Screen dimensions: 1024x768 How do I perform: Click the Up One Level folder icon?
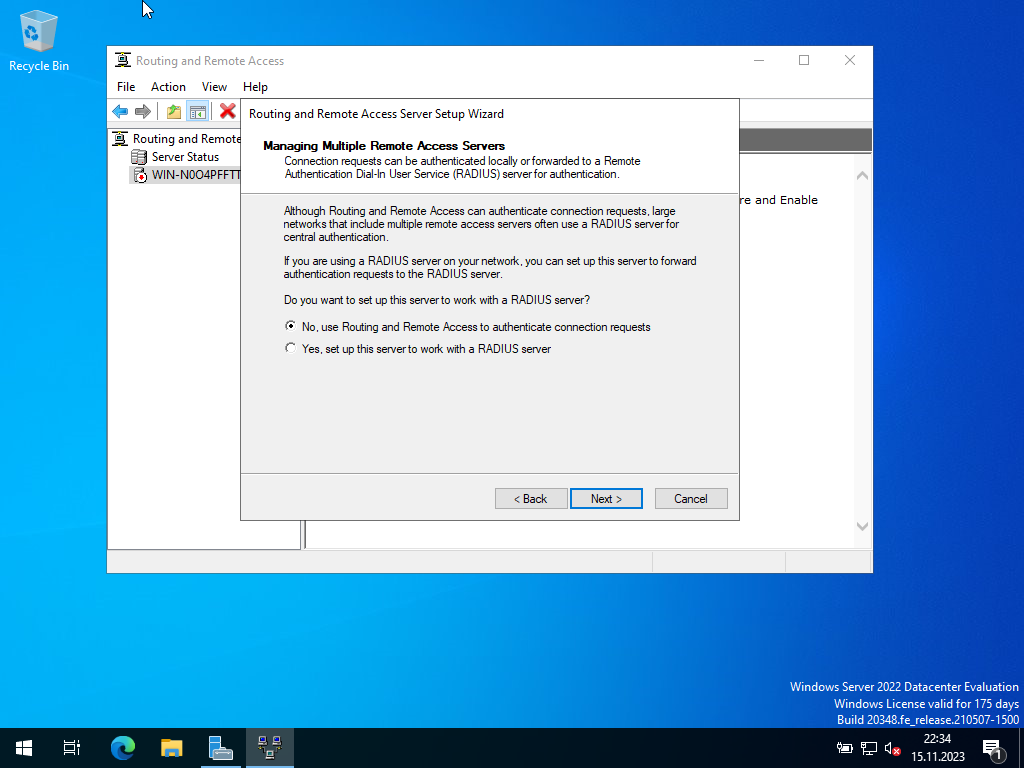[x=174, y=111]
